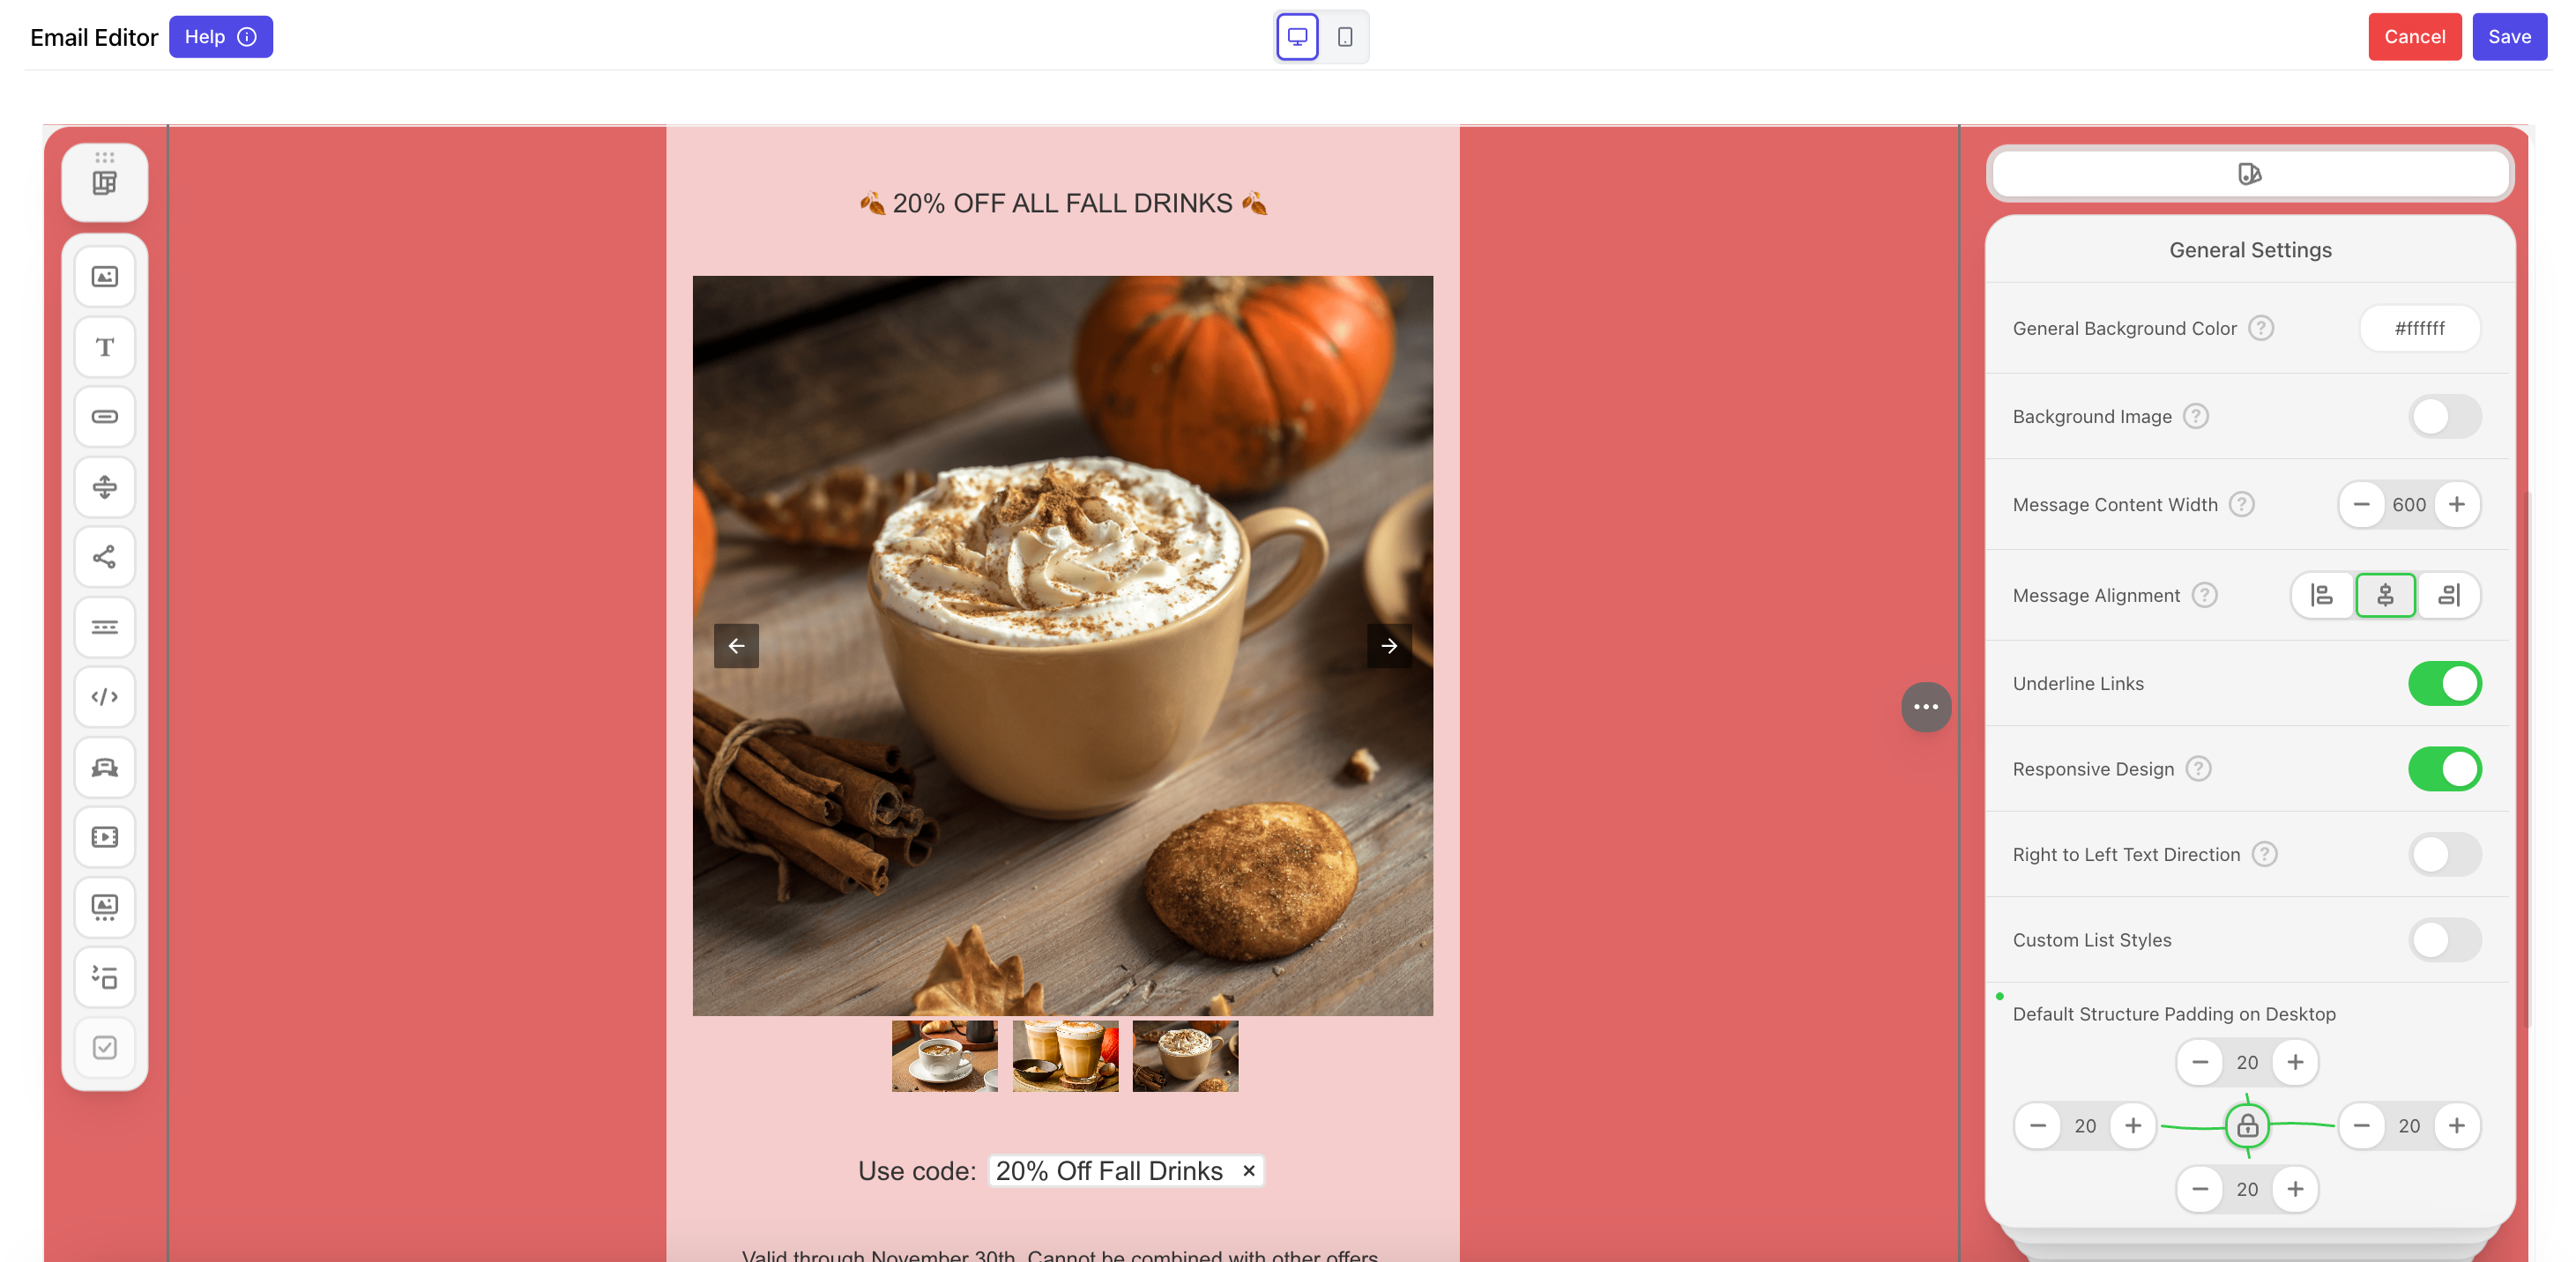Select right message alignment option

tap(2448, 596)
